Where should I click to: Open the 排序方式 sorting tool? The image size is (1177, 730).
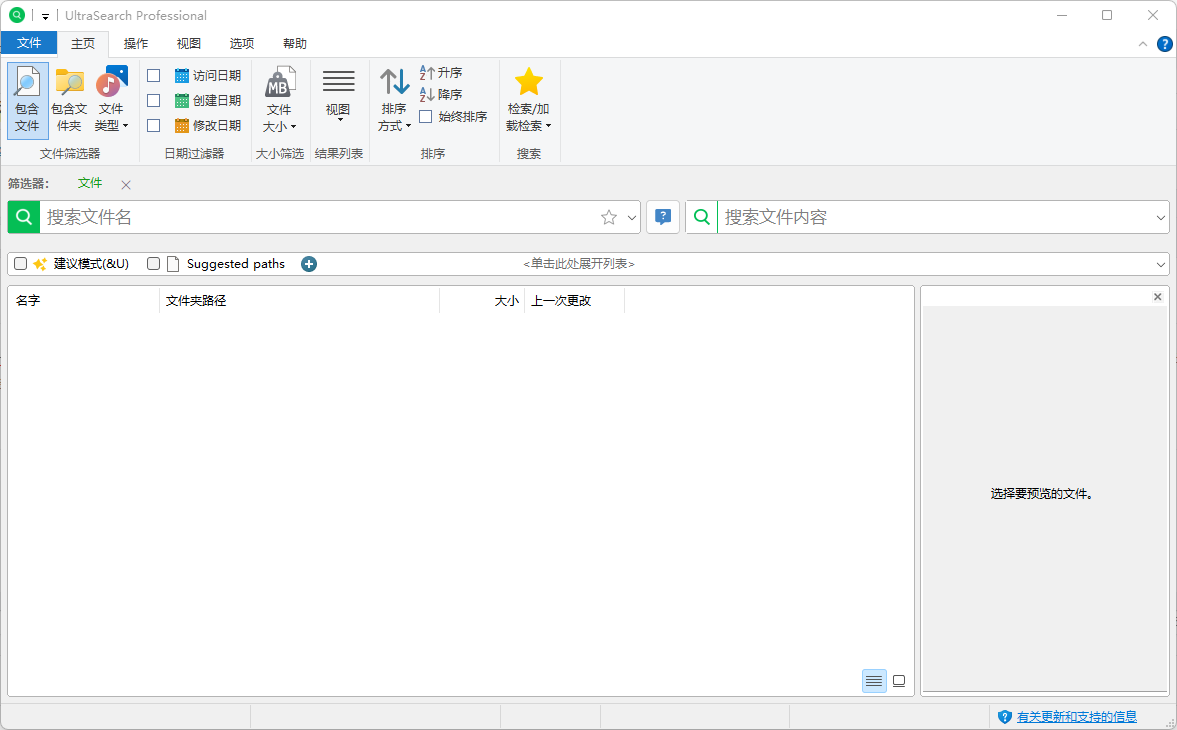[x=394, y=100]
